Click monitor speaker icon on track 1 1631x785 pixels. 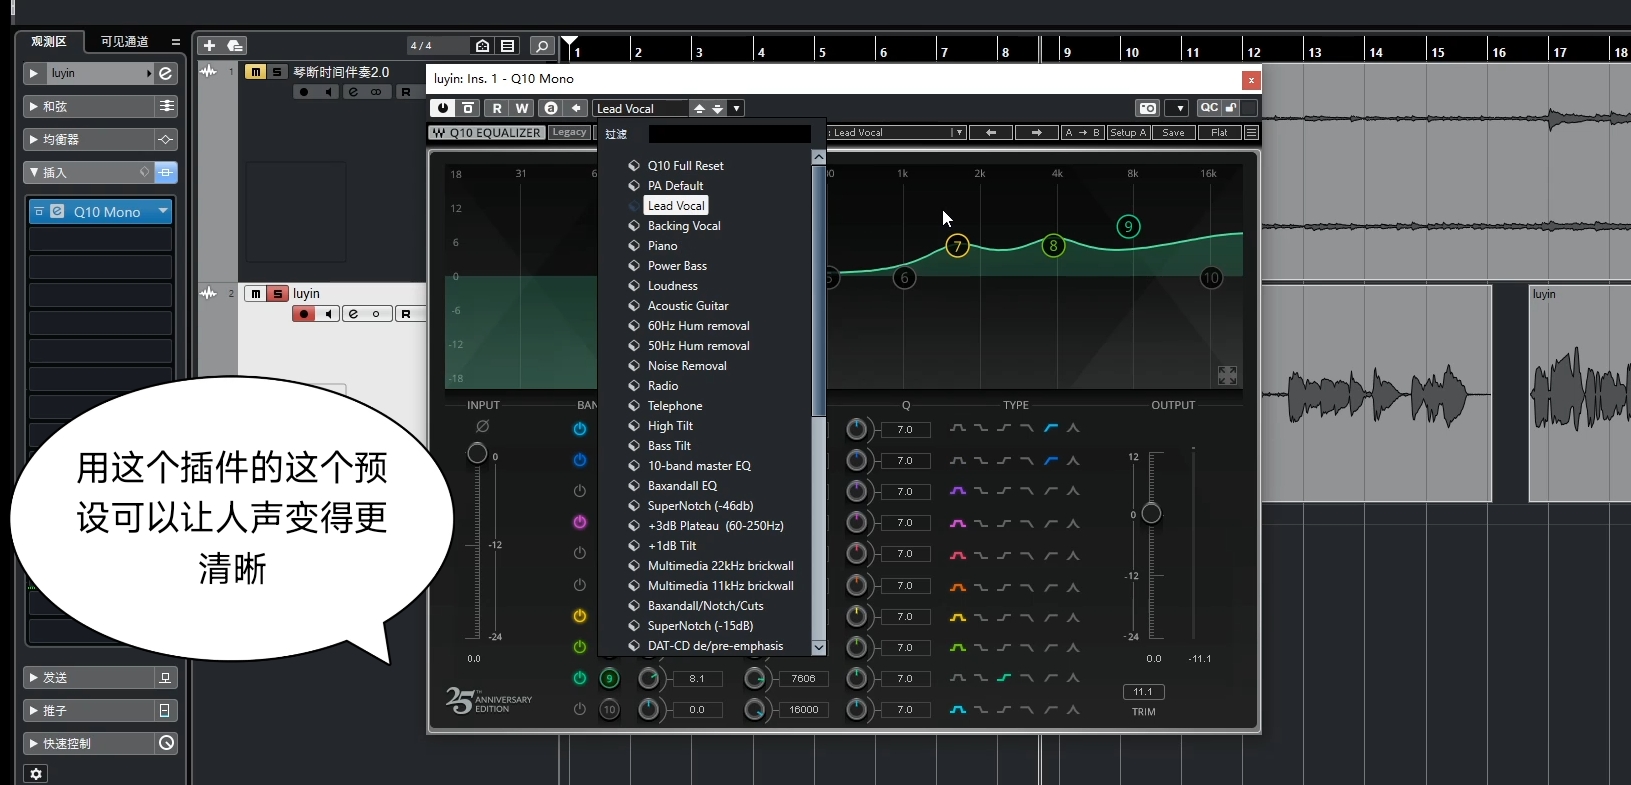[328, 92]
